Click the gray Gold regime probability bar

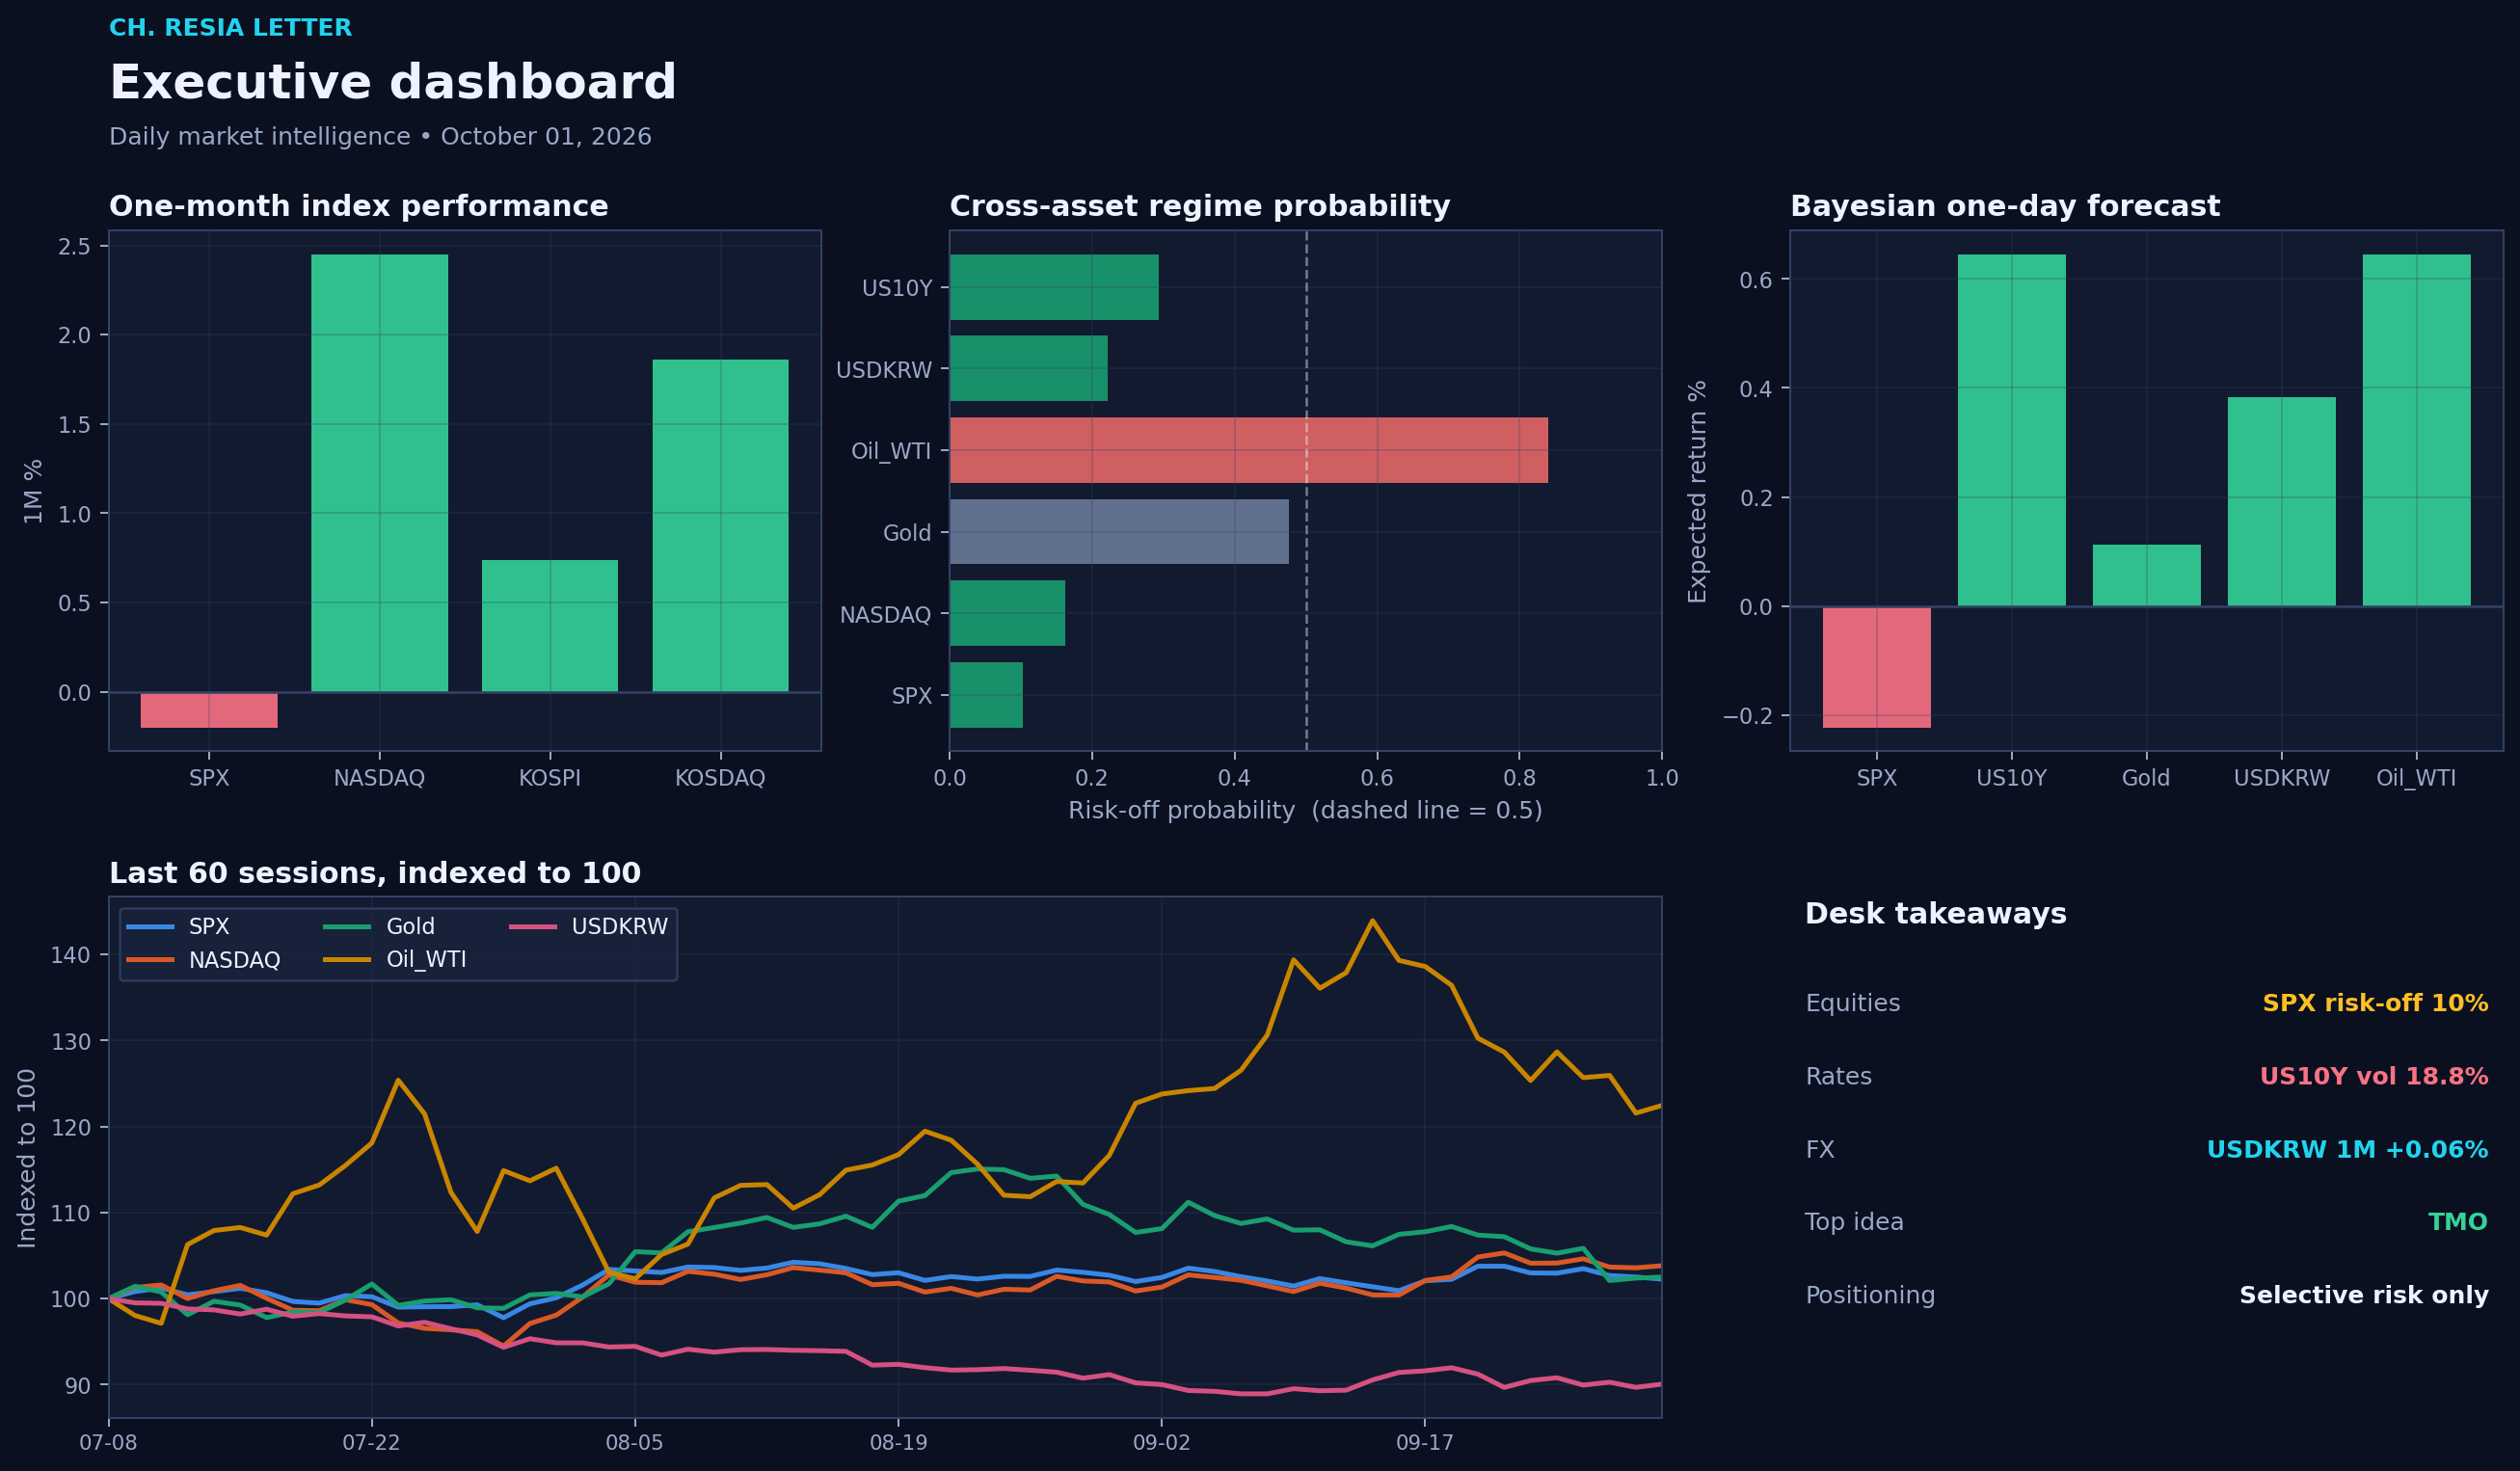1119,532
